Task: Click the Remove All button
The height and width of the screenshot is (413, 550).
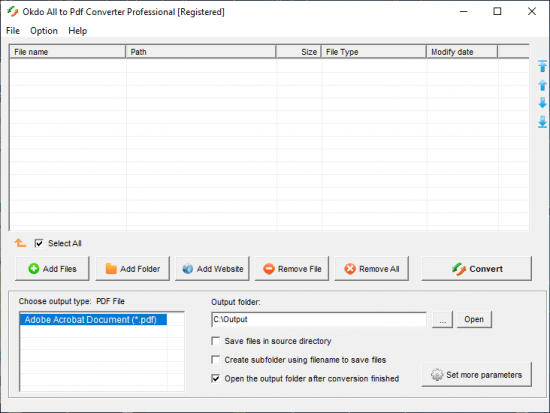Action: [372, 269]
